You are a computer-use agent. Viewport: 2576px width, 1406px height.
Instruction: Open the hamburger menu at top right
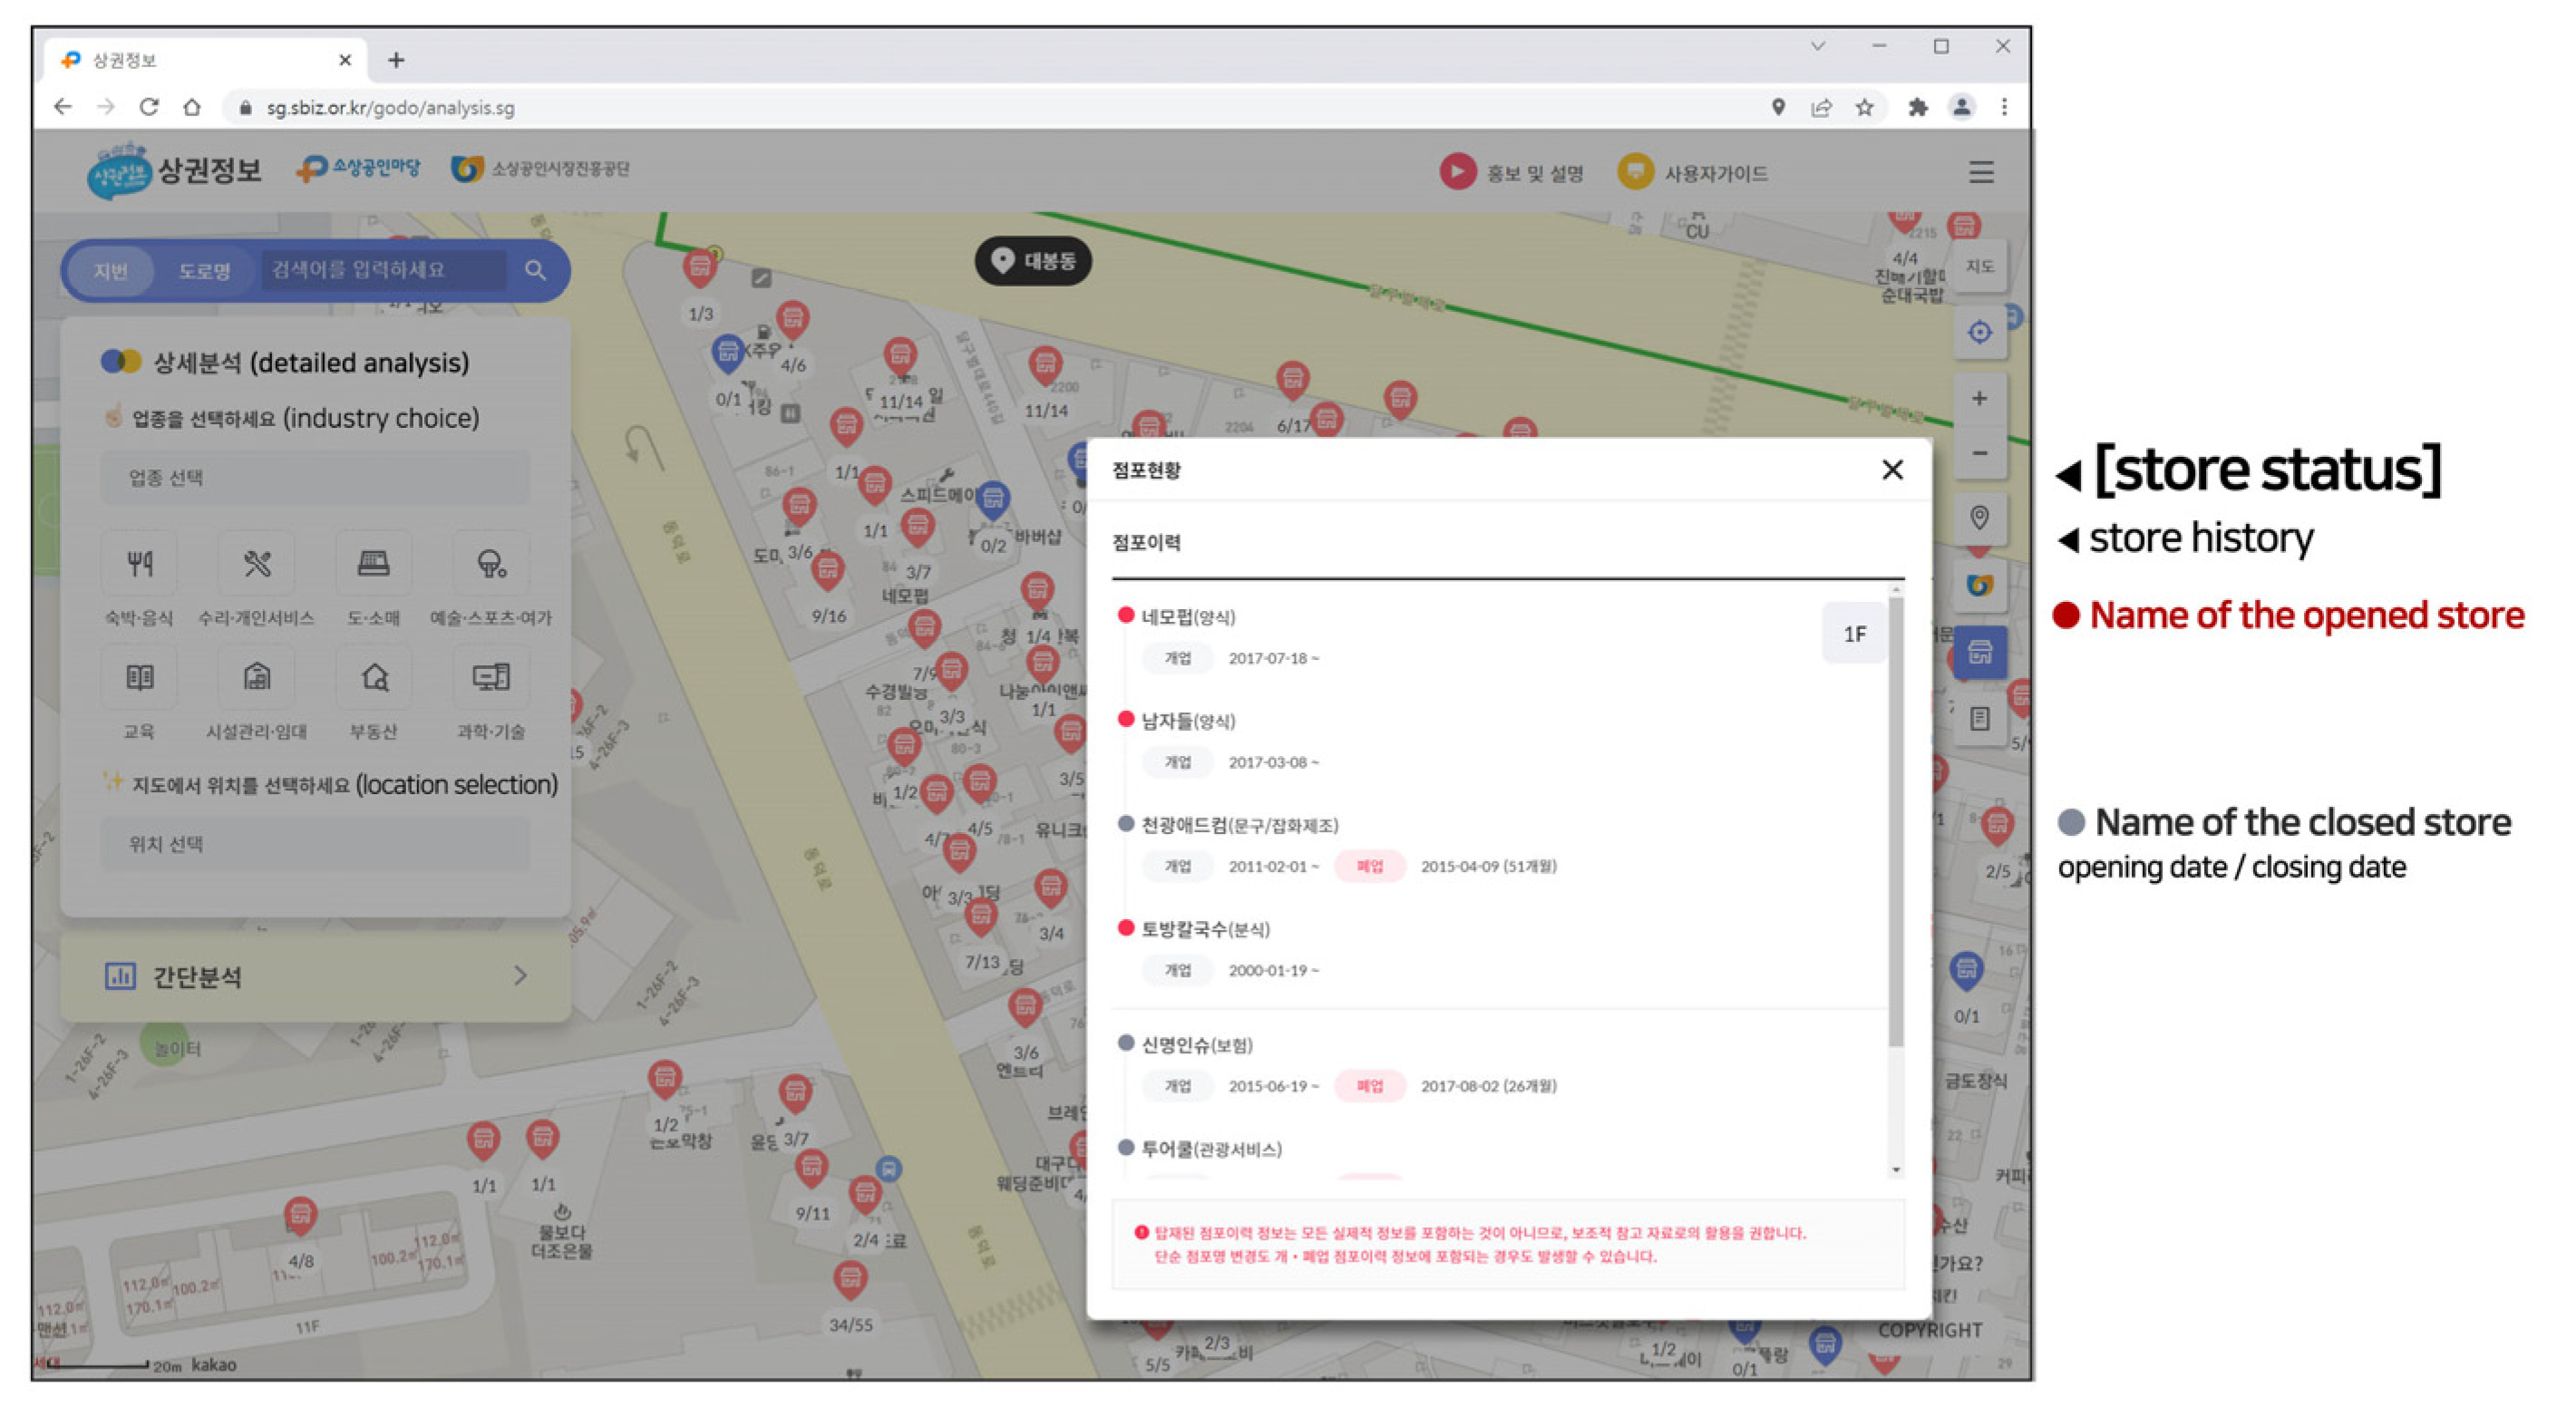click(x=1980, y=172)
